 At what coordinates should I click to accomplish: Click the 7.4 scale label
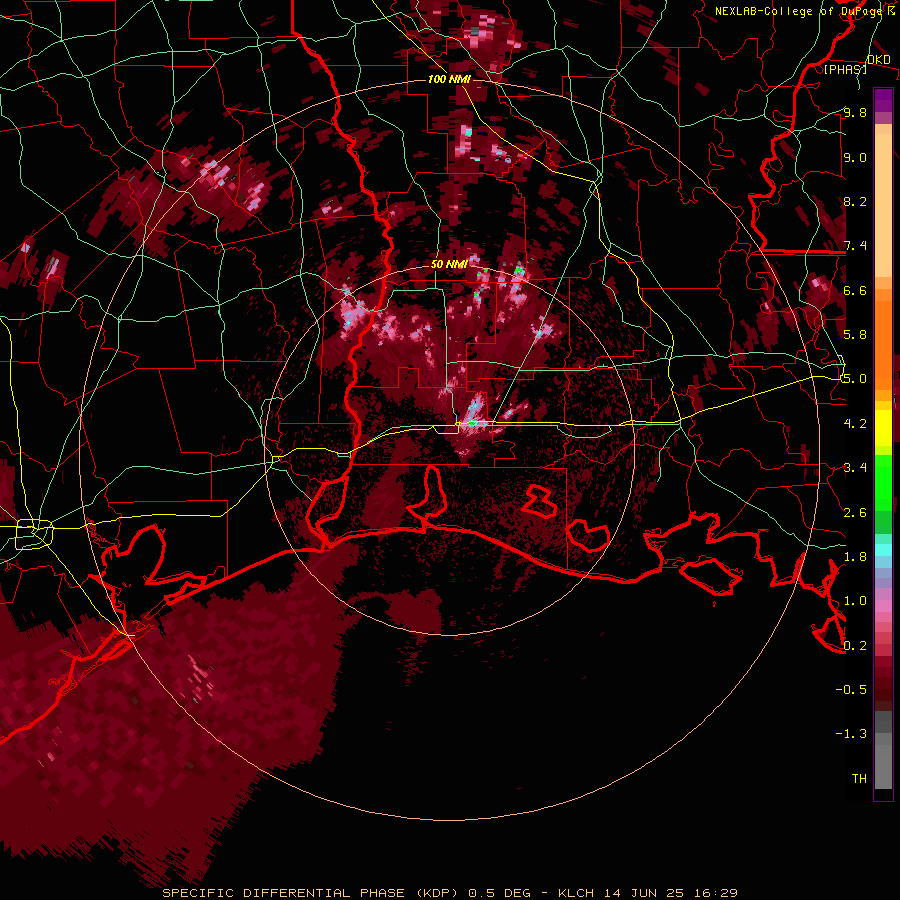tap(855, 246)
